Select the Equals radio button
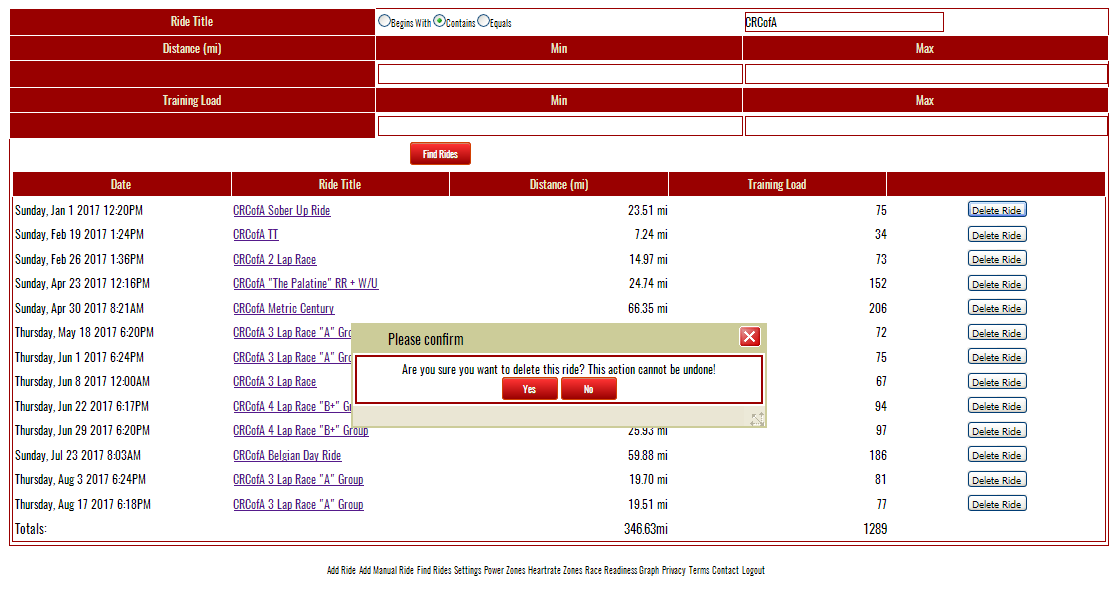Viewport: 1117px width, 590px height. [483, 21]
